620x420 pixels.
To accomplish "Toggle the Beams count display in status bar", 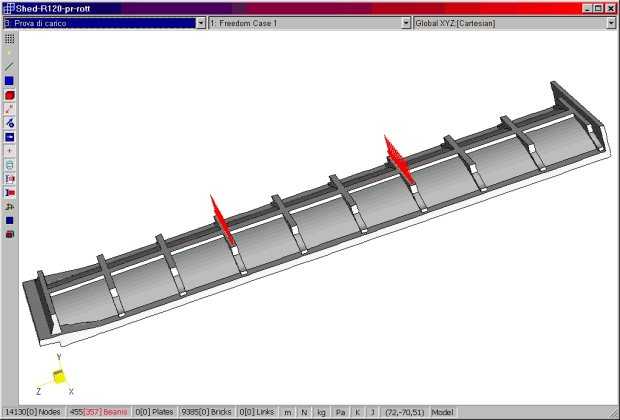I will pyautogui.click(x=92, y=412).
